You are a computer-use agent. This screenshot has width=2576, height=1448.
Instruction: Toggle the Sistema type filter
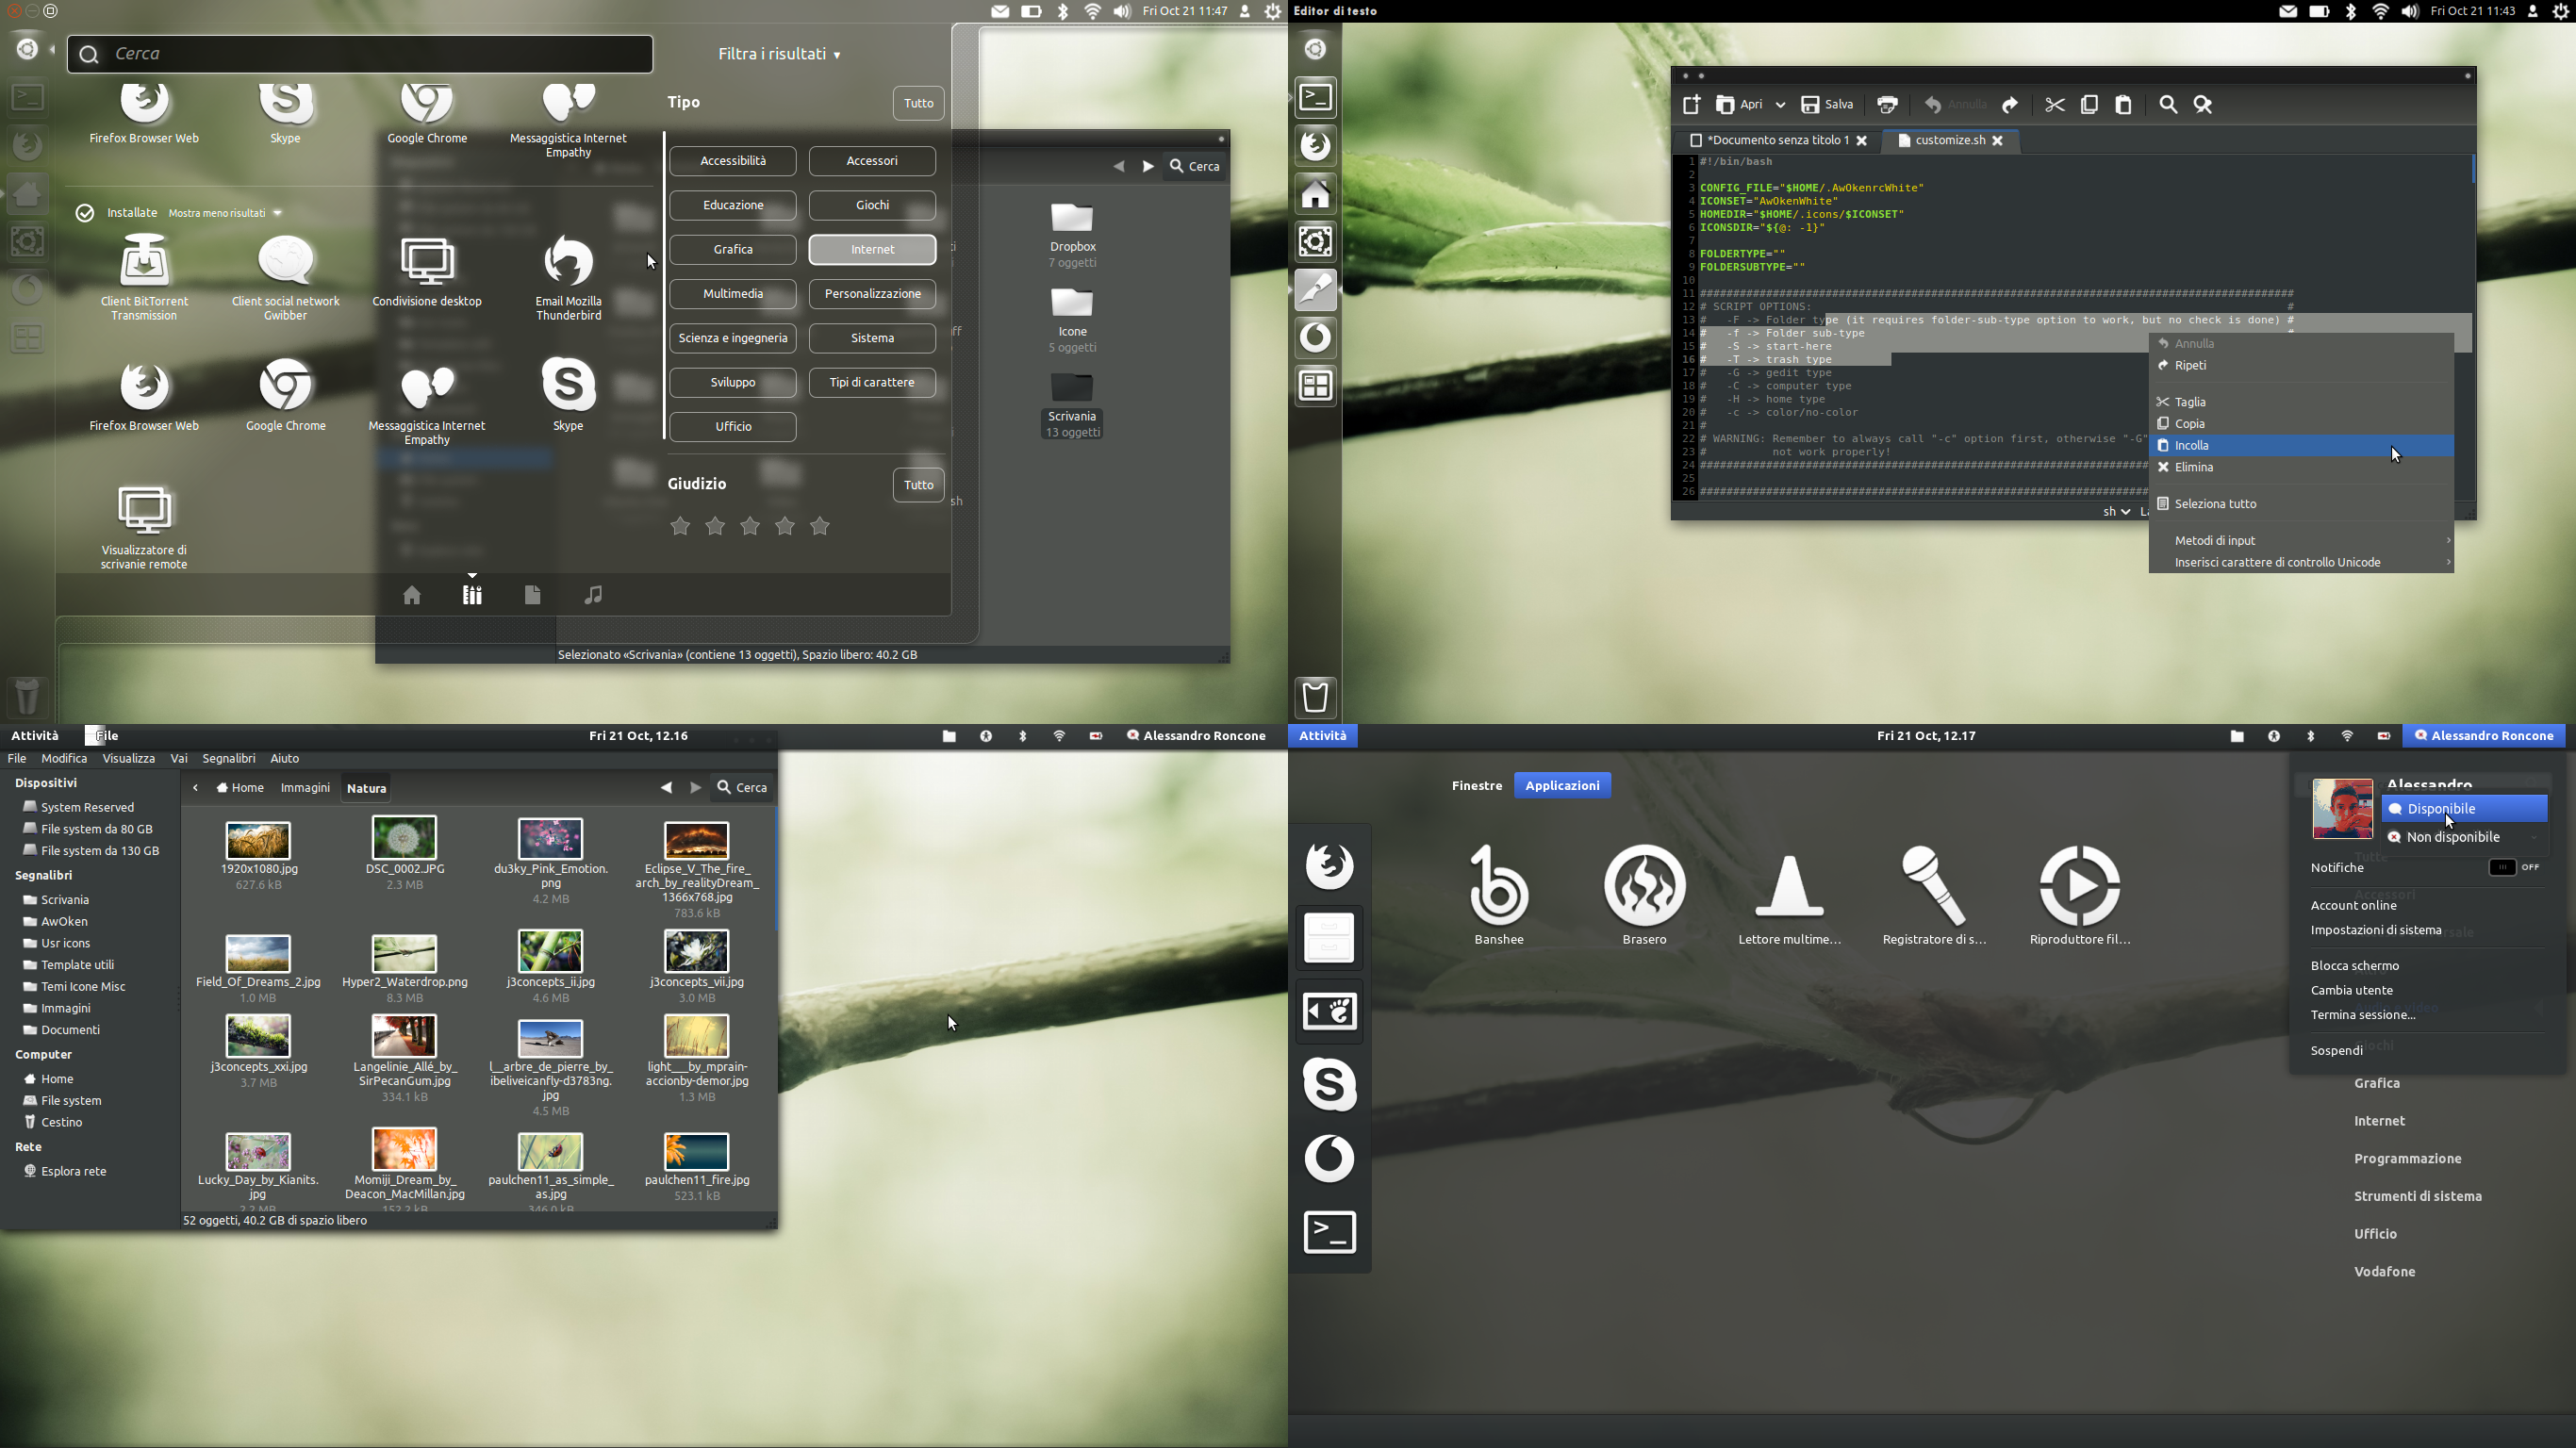coord(872,338)
